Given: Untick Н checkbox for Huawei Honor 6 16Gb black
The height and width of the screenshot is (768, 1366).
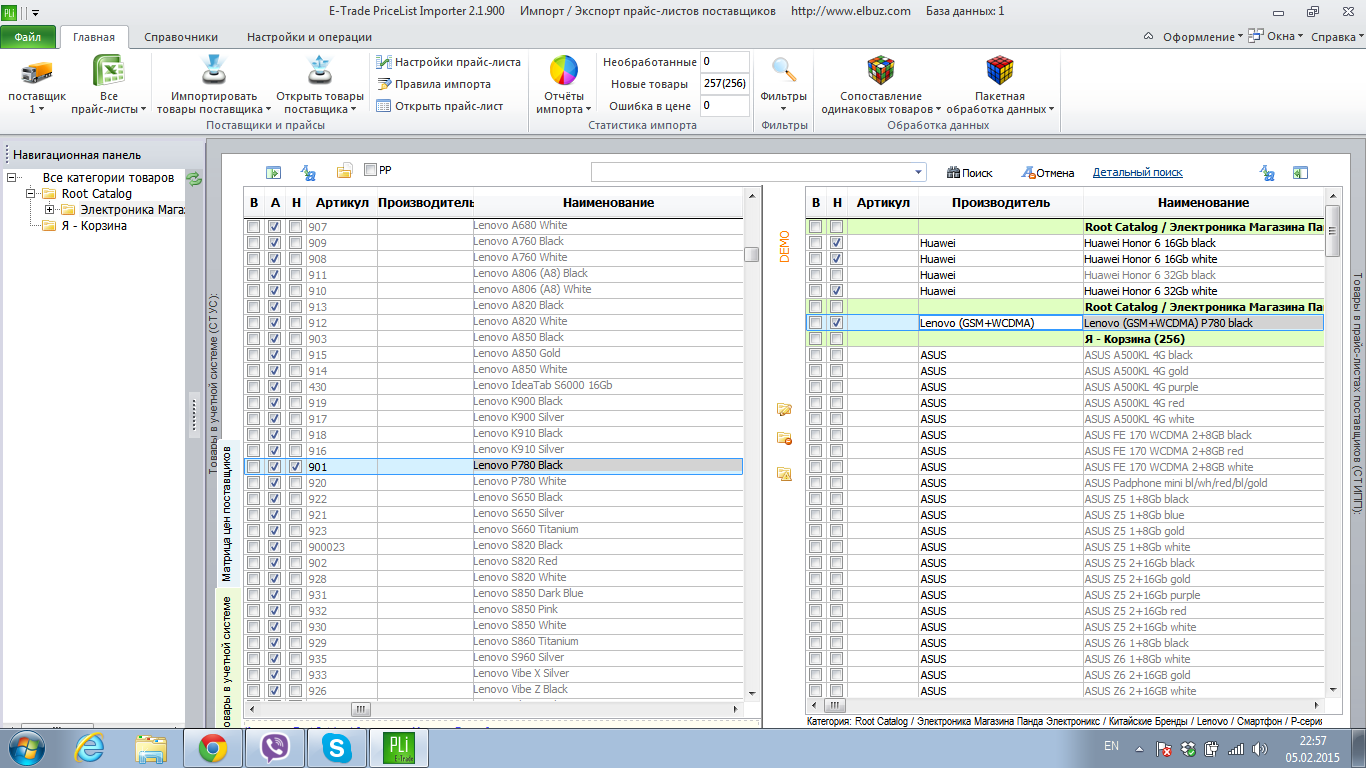Looking at the screenshot, I should [836, 243].
